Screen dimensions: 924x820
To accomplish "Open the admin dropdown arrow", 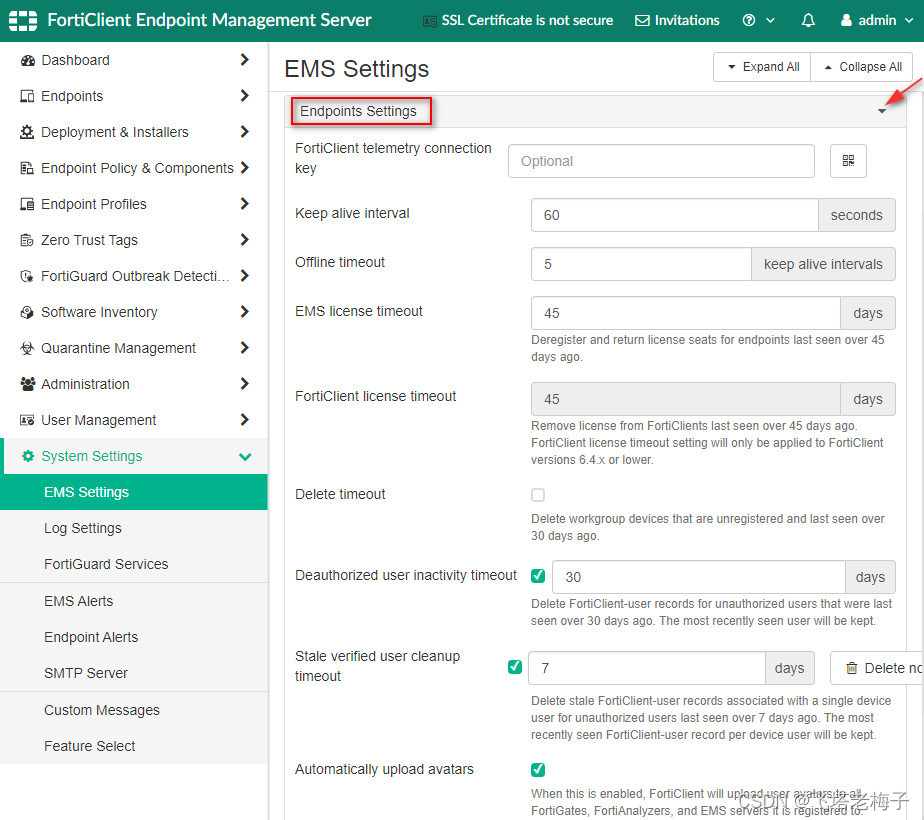I will [909, 21].
